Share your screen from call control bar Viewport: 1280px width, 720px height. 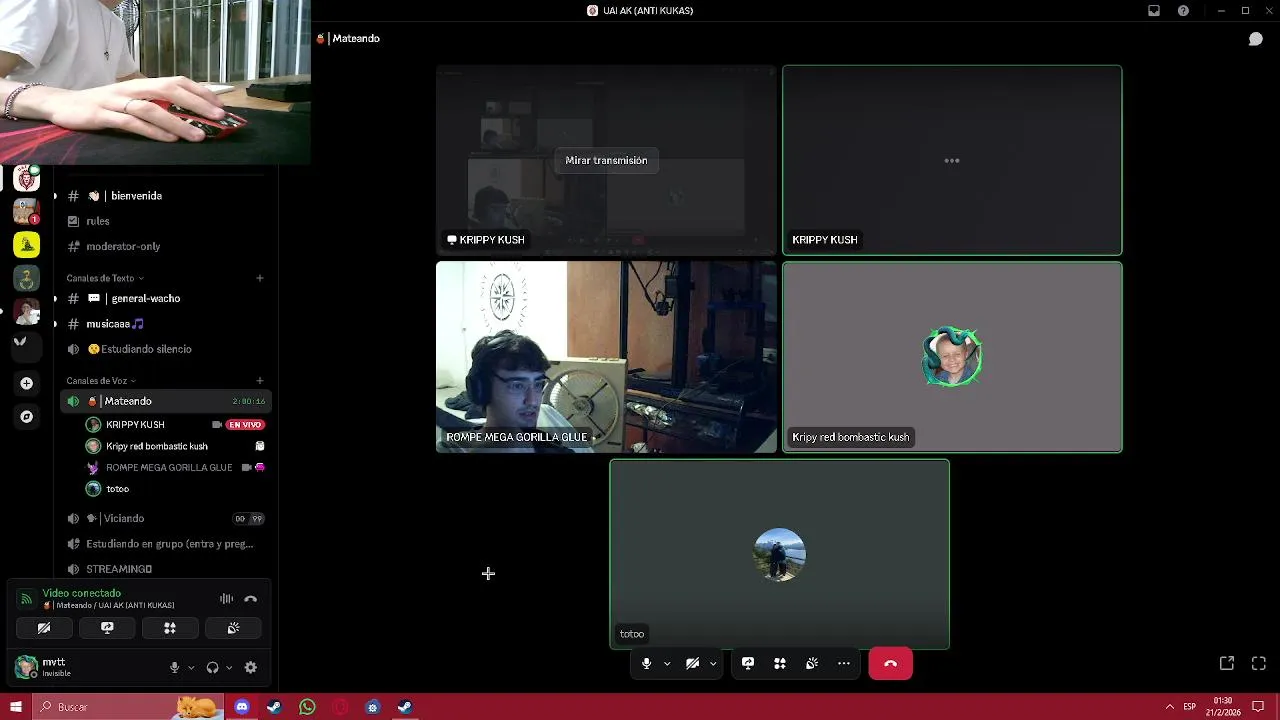pyautogui.click(x=748, y=663)
